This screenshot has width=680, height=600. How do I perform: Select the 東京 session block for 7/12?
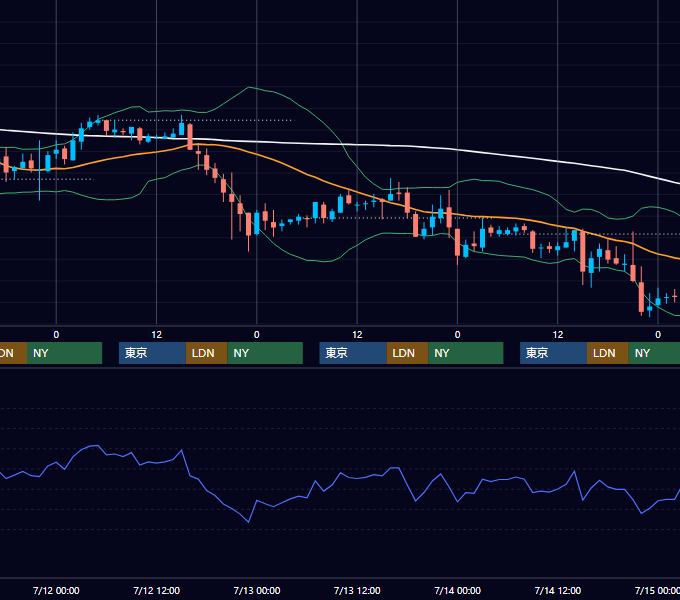pyautogui.click(x=152, y=353)
